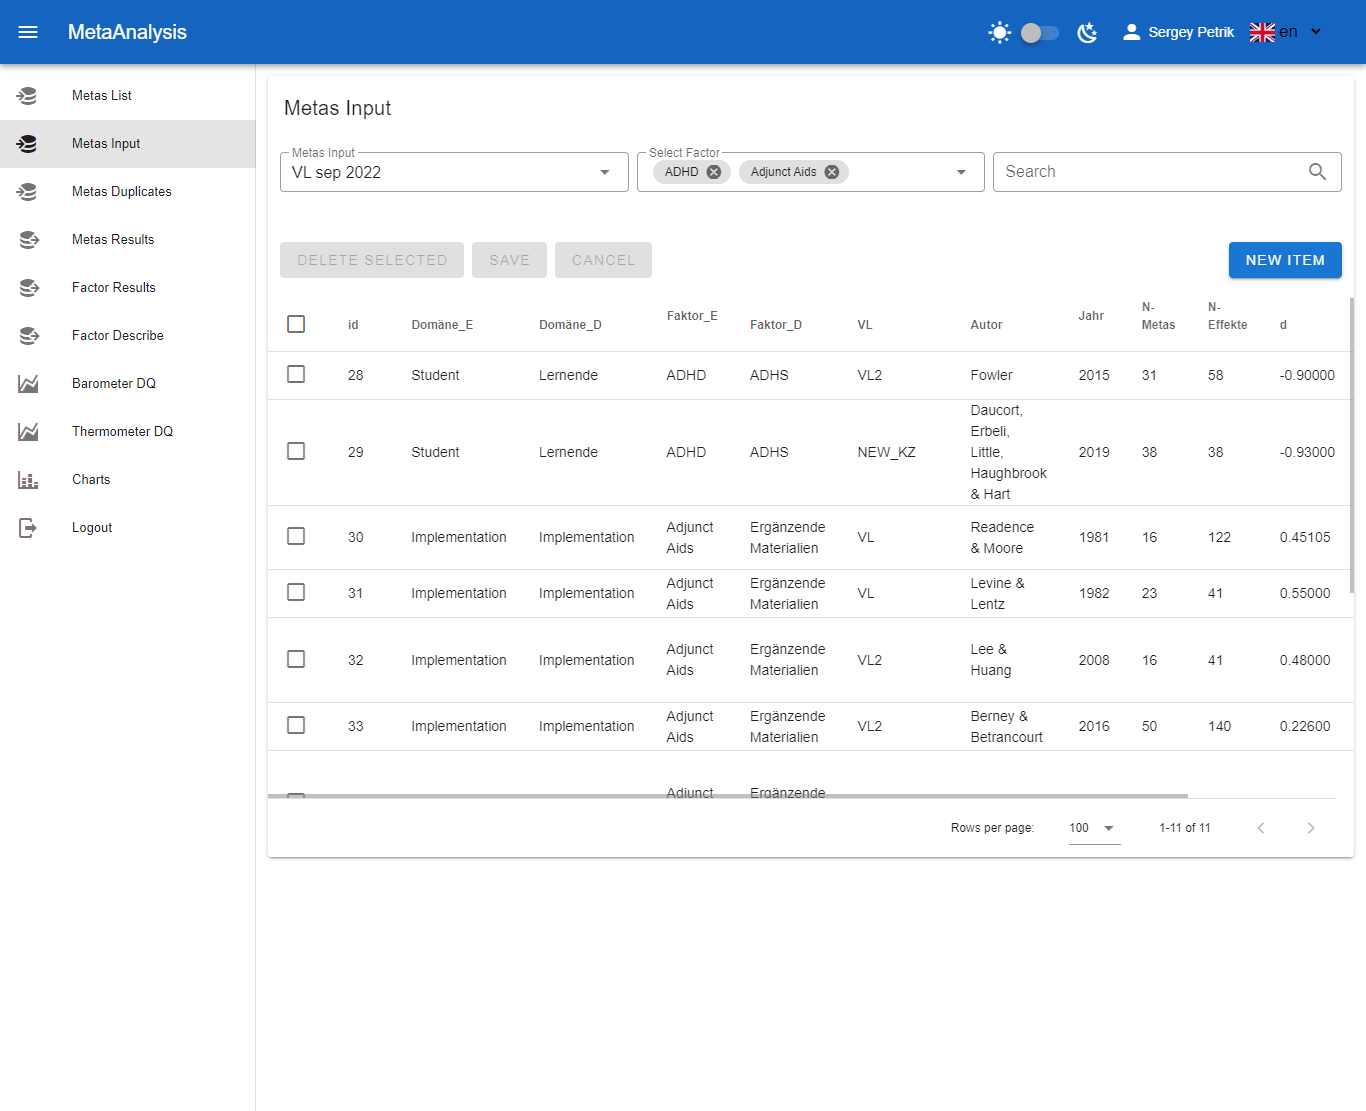
Task: Sort by the Jahr column header
Action: (1091, 316)
